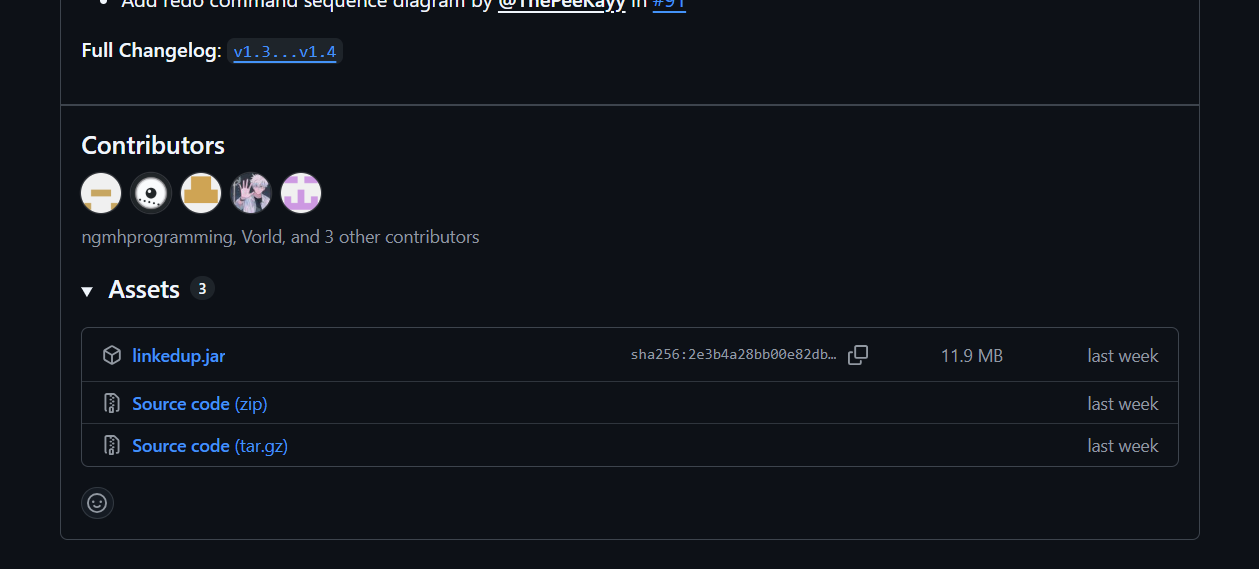Open the first contributor avatar with white dash
Screen dimensions: 1259x569
(x=101, y=193)
